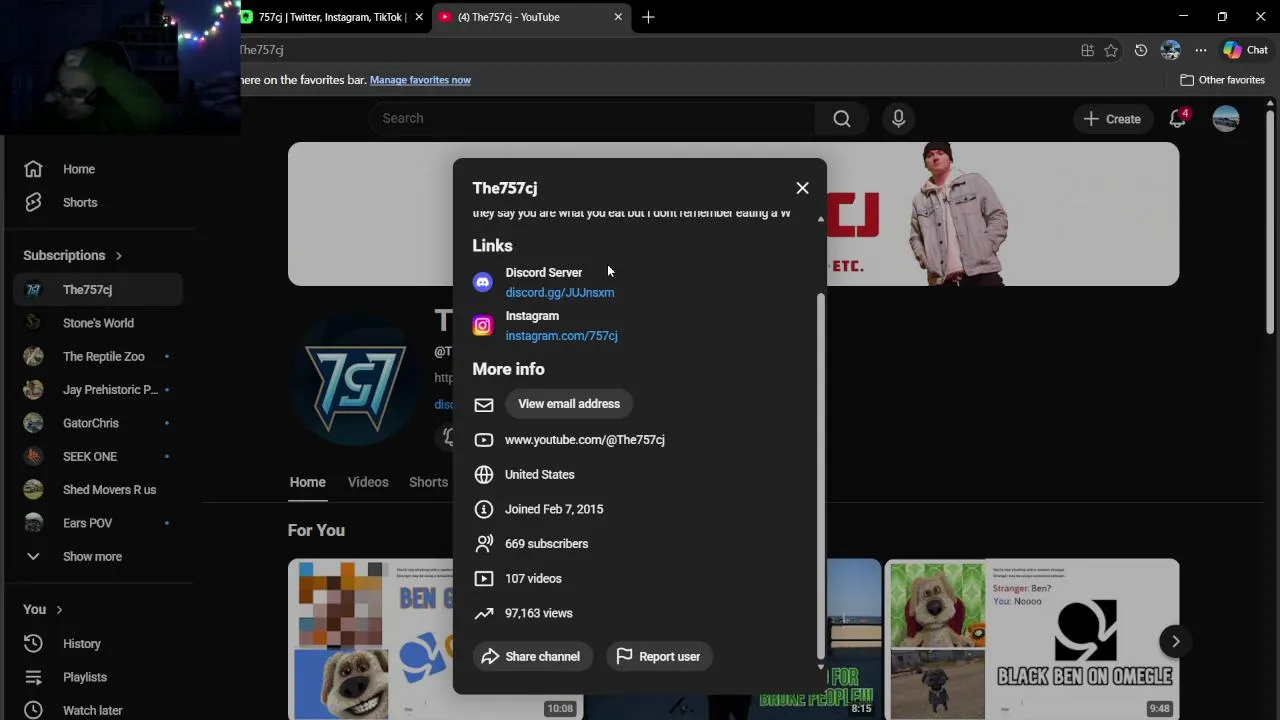Go to Home in sidebar
Screen dimensions: 1280x720
click(x=98, y=169)
